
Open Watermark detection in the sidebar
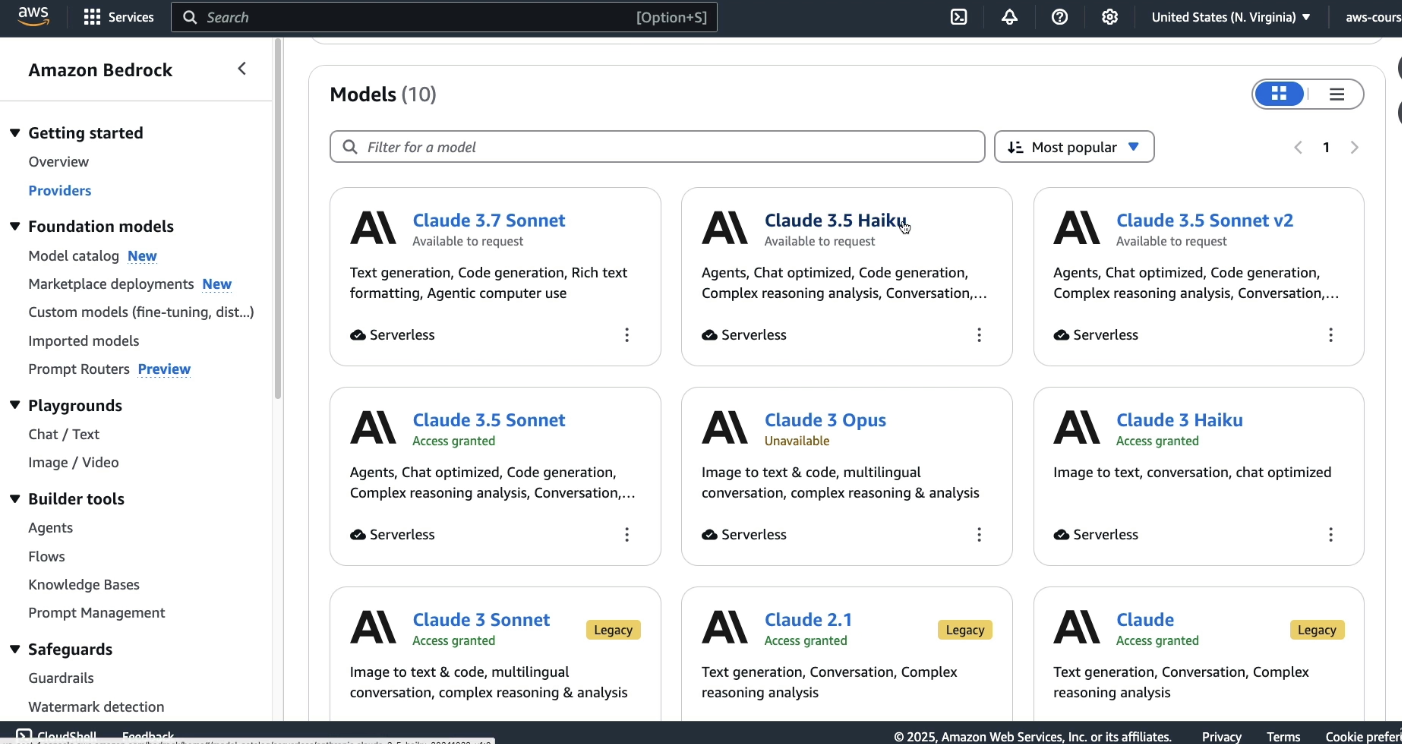click(96, 707)
